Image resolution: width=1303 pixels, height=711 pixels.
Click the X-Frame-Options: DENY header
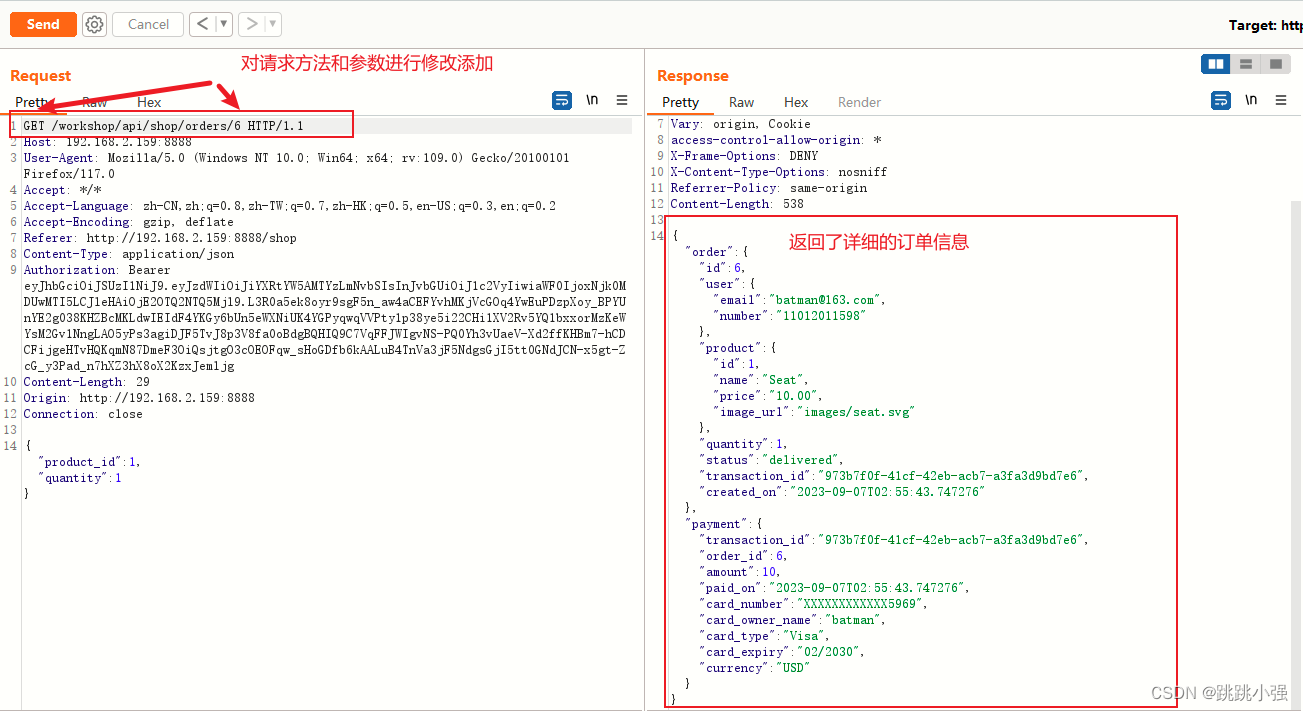(744, 156)
